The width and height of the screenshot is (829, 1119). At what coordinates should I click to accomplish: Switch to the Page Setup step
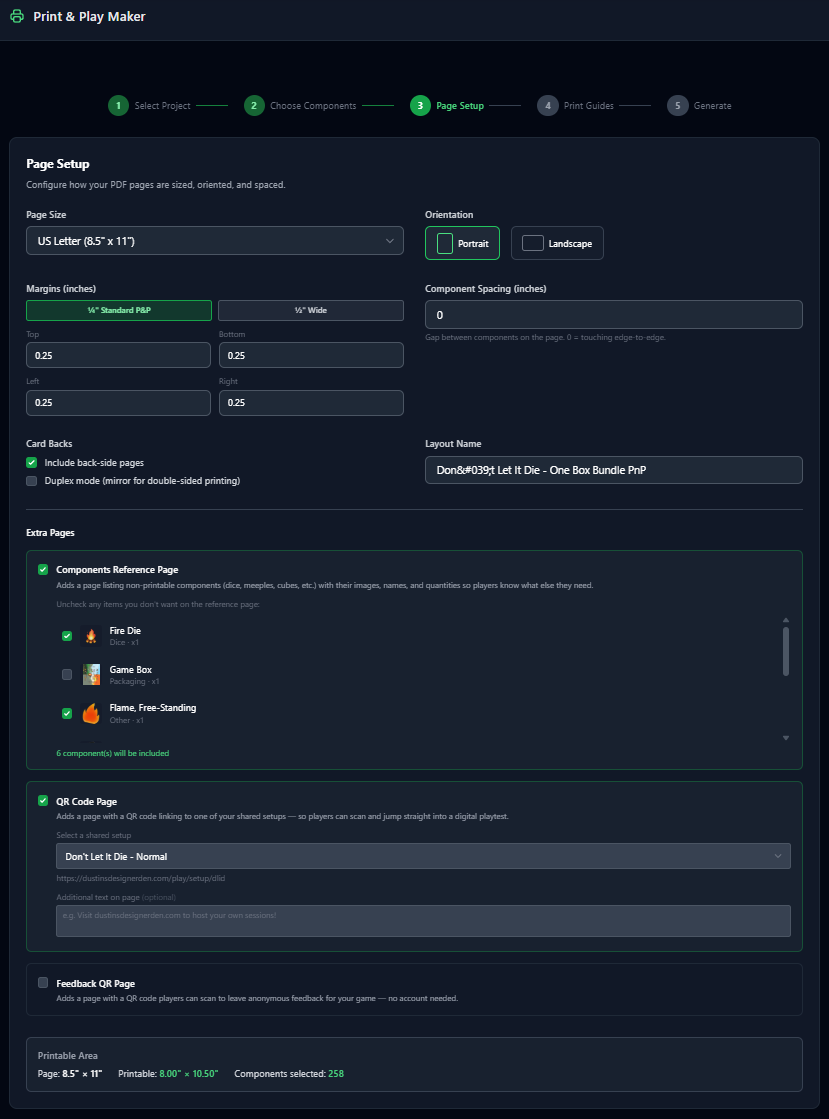pyautogui.click(x=419, y=104)
